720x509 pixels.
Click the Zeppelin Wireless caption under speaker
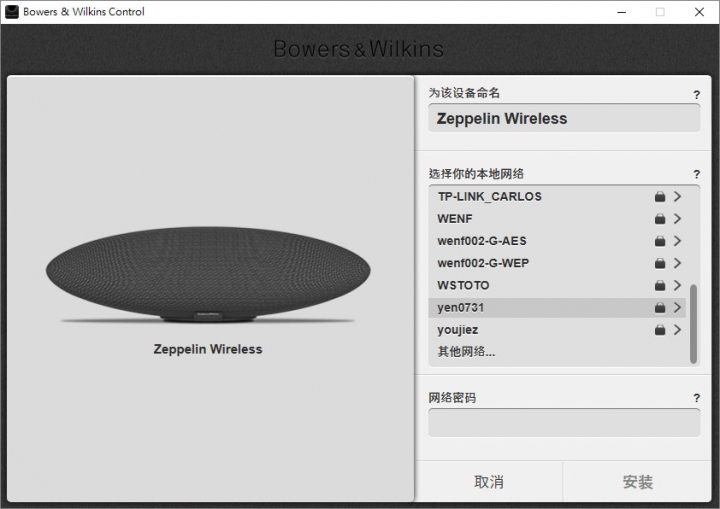click(208, 349)
